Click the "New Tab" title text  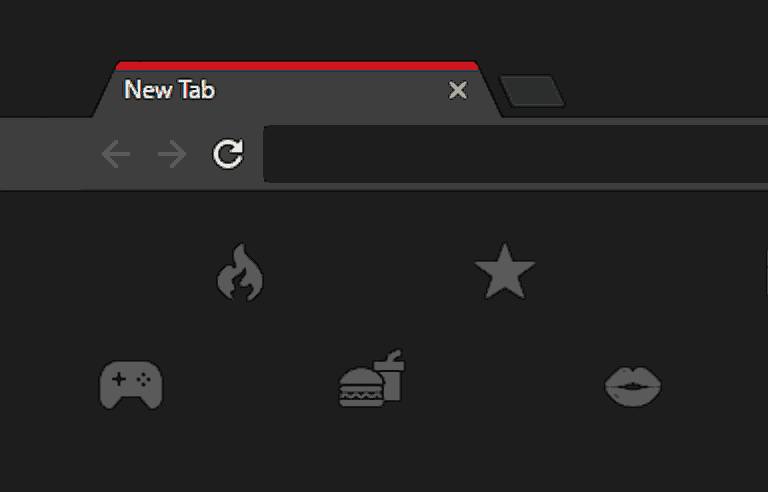[x=169, y=90]
